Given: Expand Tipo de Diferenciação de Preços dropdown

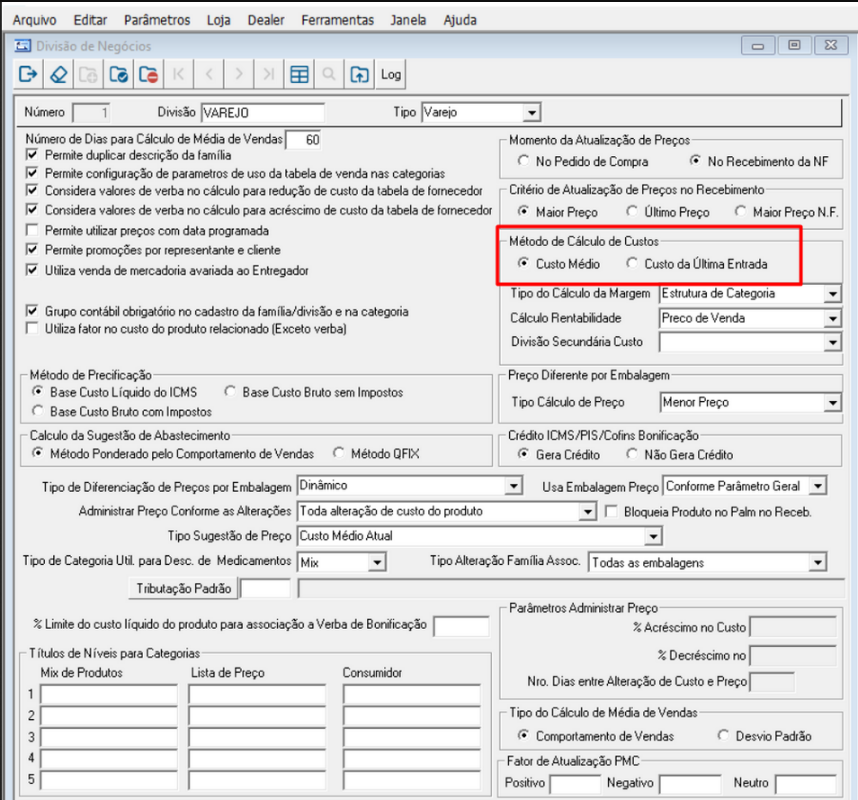Looking at the screenshot, I should tap(513, 486).
